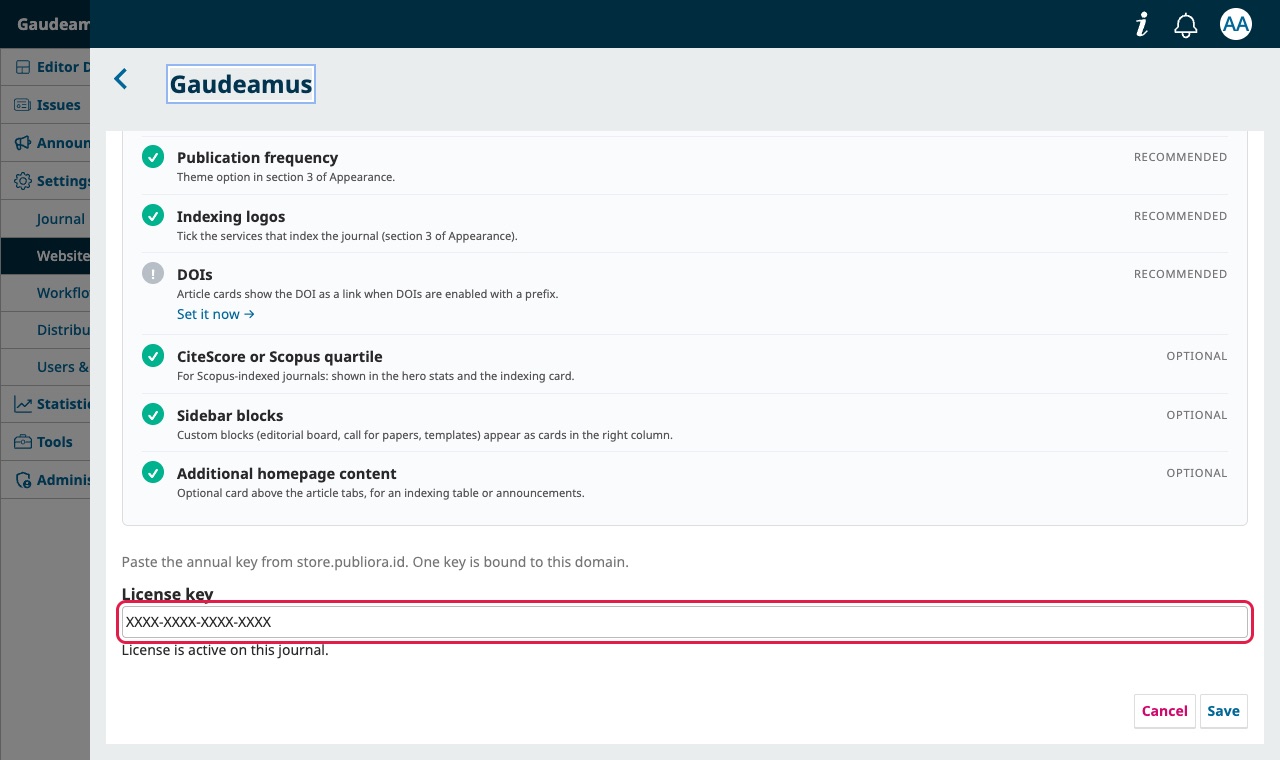Click the RECOMMENDED tag on the DOIs row
The width and height of the screenshot is (1280, 760).
tap(1180, 274)
